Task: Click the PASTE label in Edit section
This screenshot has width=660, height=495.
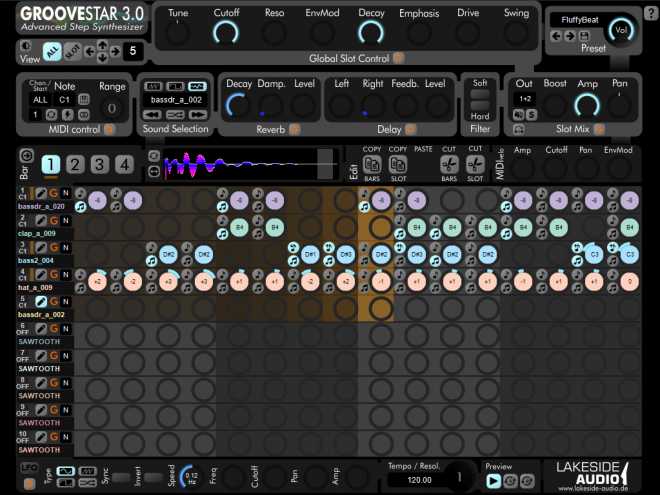Action: tap(423, 149)
